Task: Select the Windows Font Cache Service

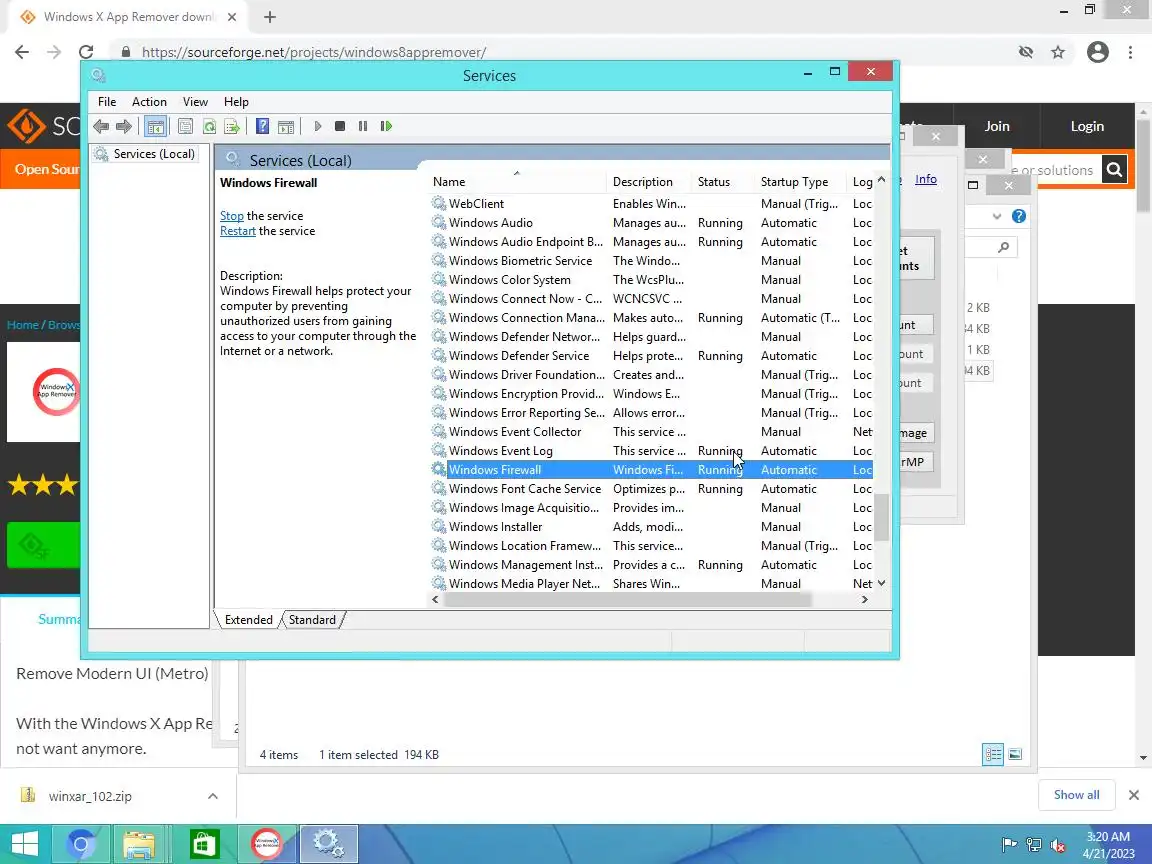Action: tap(652, 489)
